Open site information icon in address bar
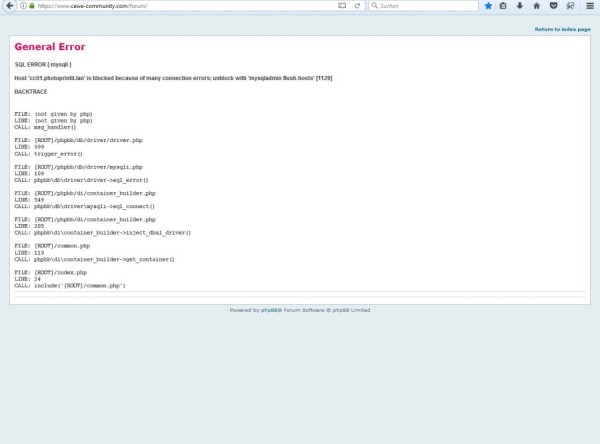Image resolution: width=600 pixels, height=444 pixels. [x=23, y=6]
